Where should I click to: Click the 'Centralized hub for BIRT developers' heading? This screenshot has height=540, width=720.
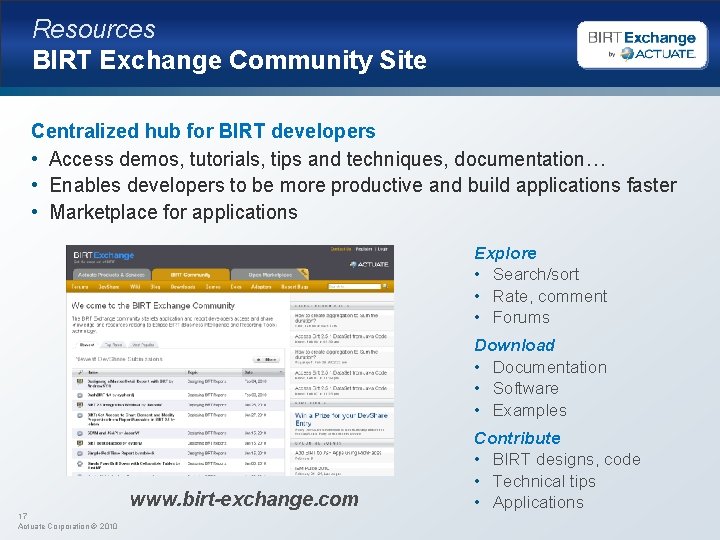click(x=203, y=131)
